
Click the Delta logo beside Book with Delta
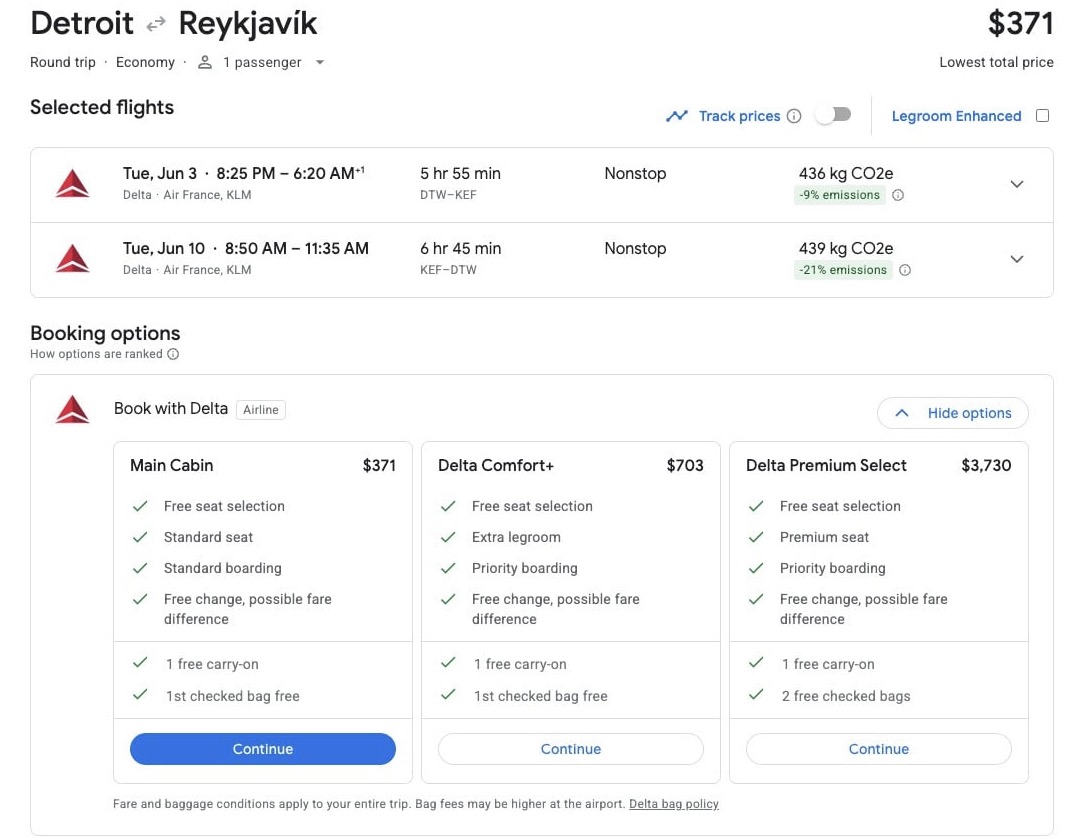[x=72, y=409]
